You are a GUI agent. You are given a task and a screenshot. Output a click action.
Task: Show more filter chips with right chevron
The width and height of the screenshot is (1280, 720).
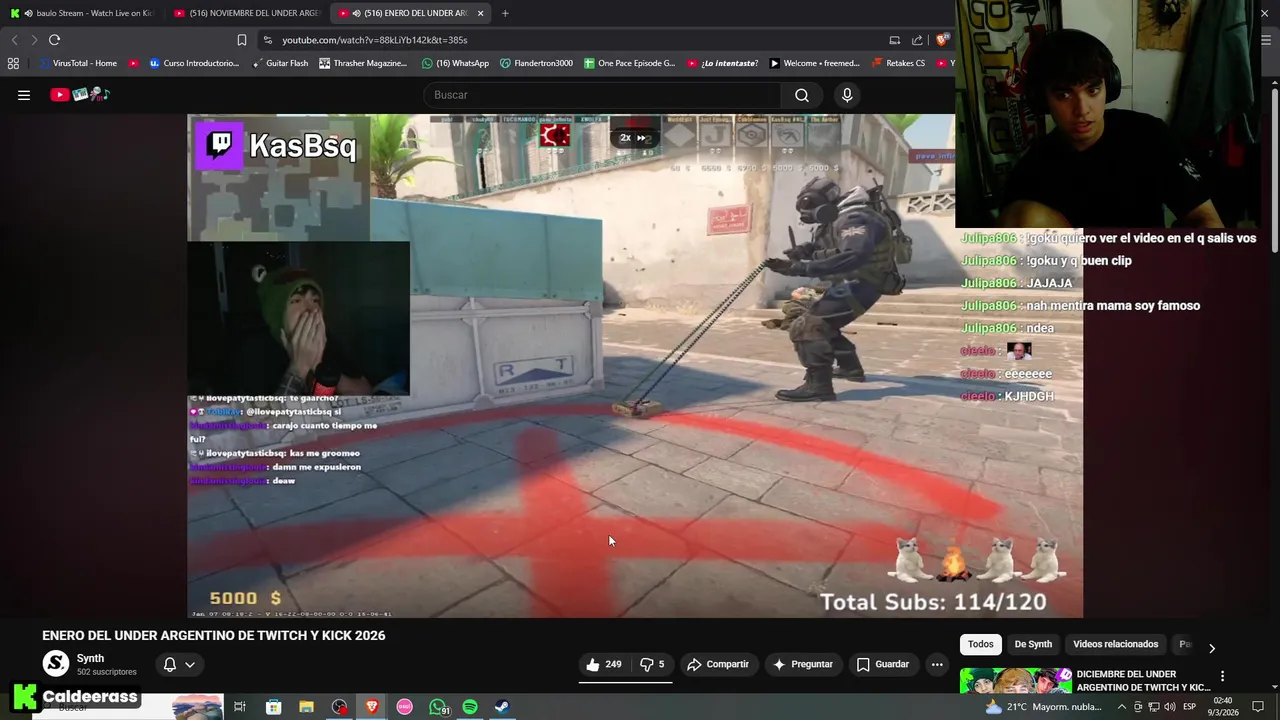point(1211,648)
